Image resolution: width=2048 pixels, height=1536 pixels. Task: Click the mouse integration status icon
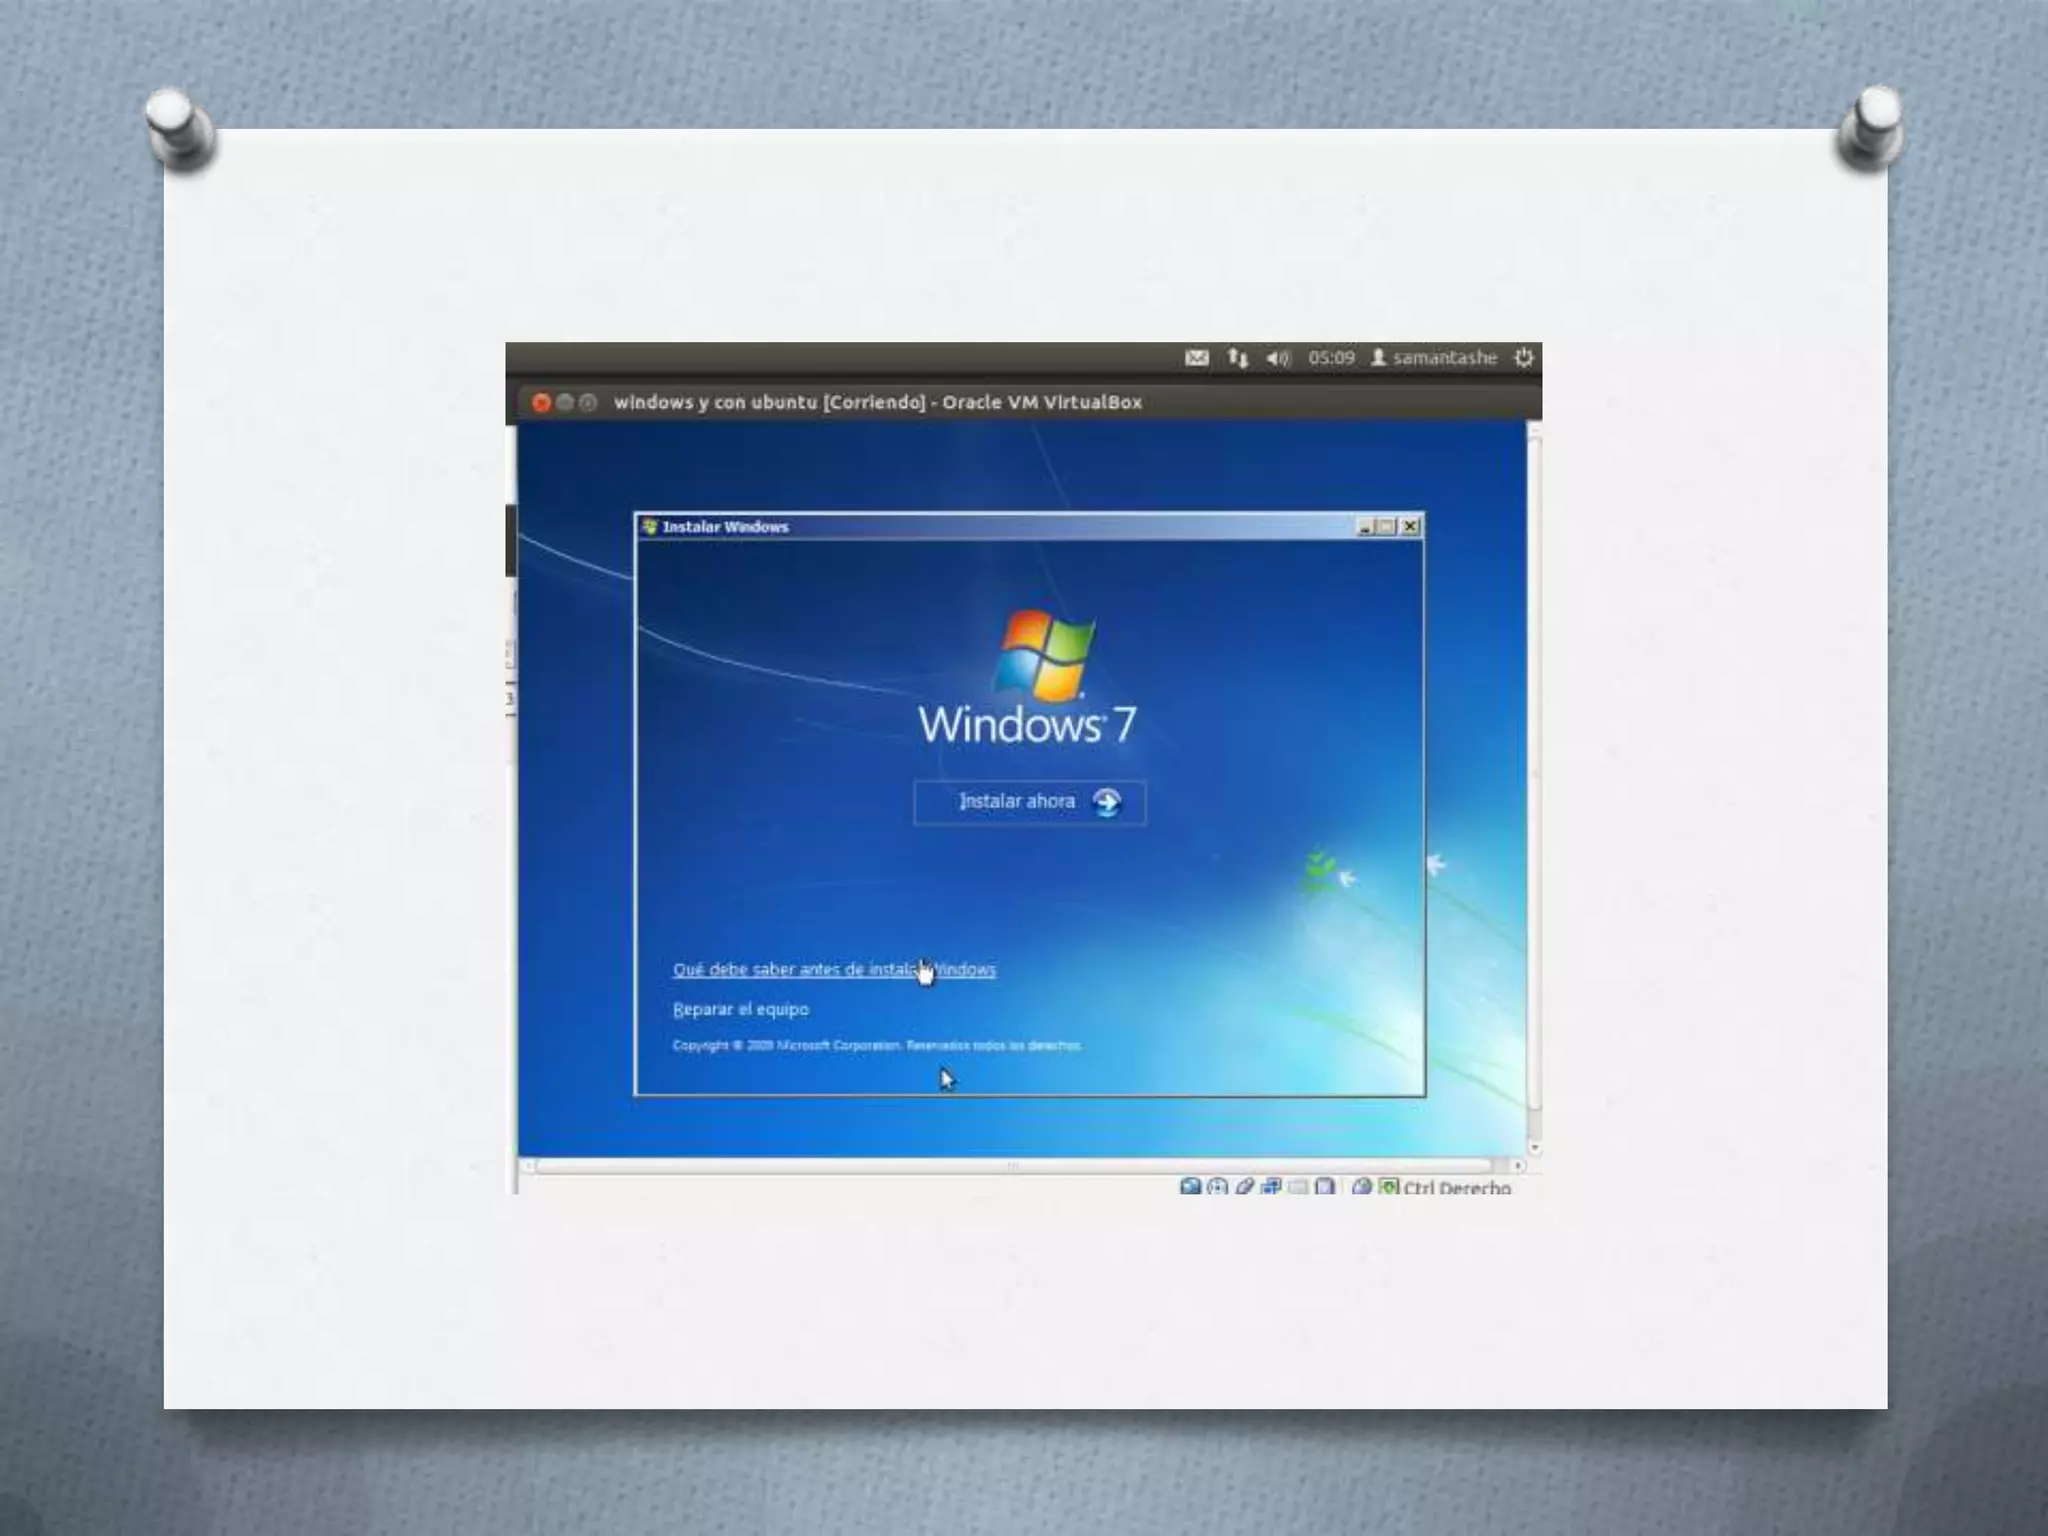click(1362, 1186)
